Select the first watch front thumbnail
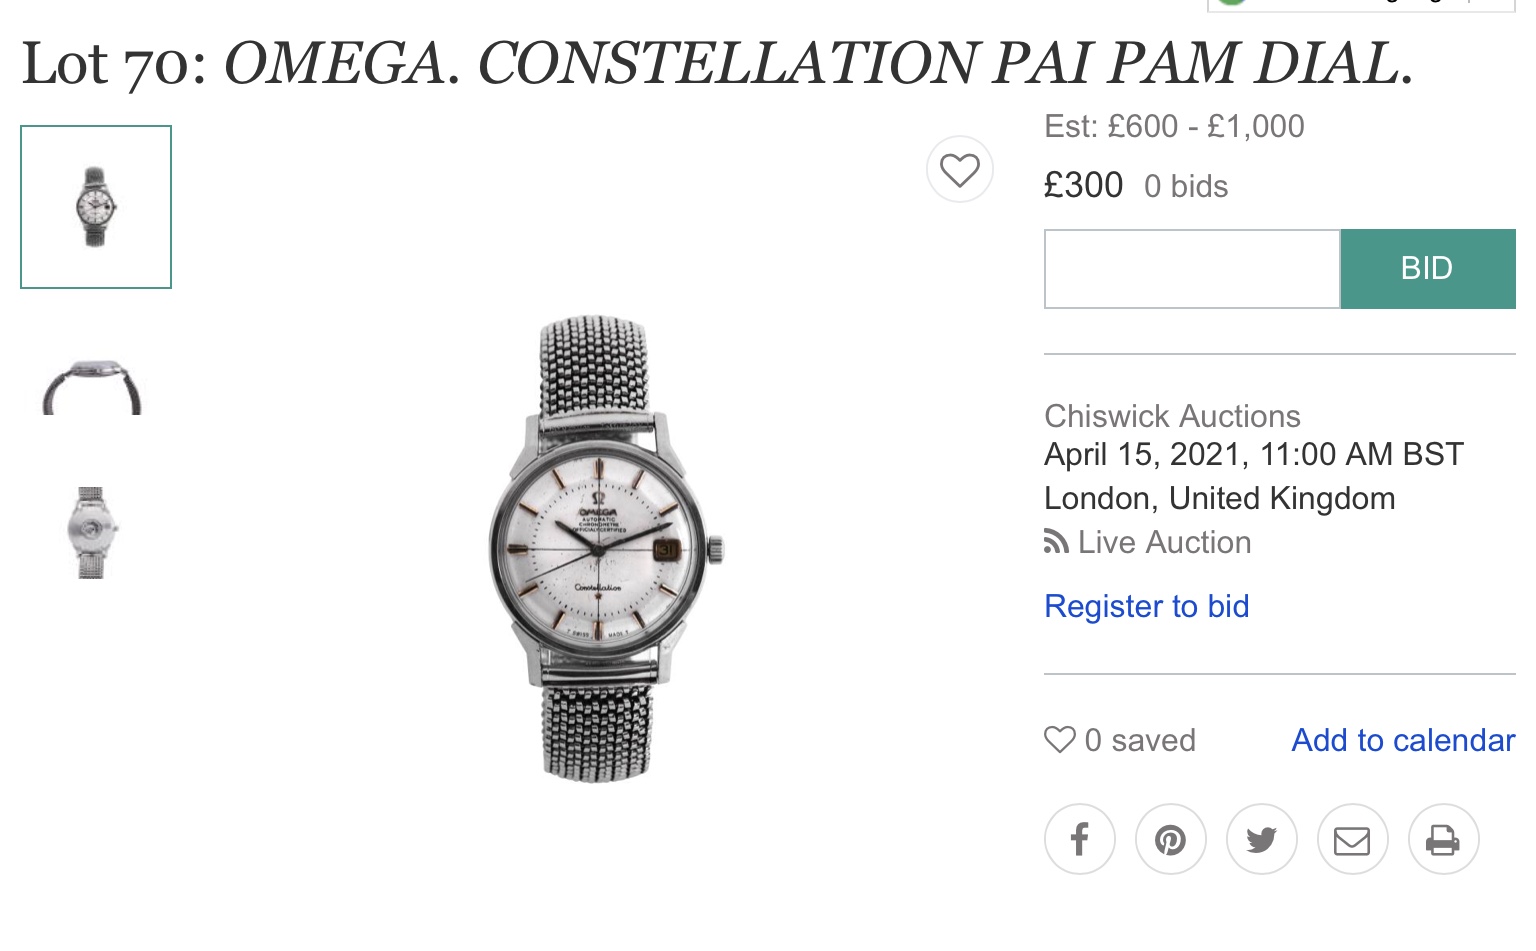The image size is (1536, 951). click(96, 207)
